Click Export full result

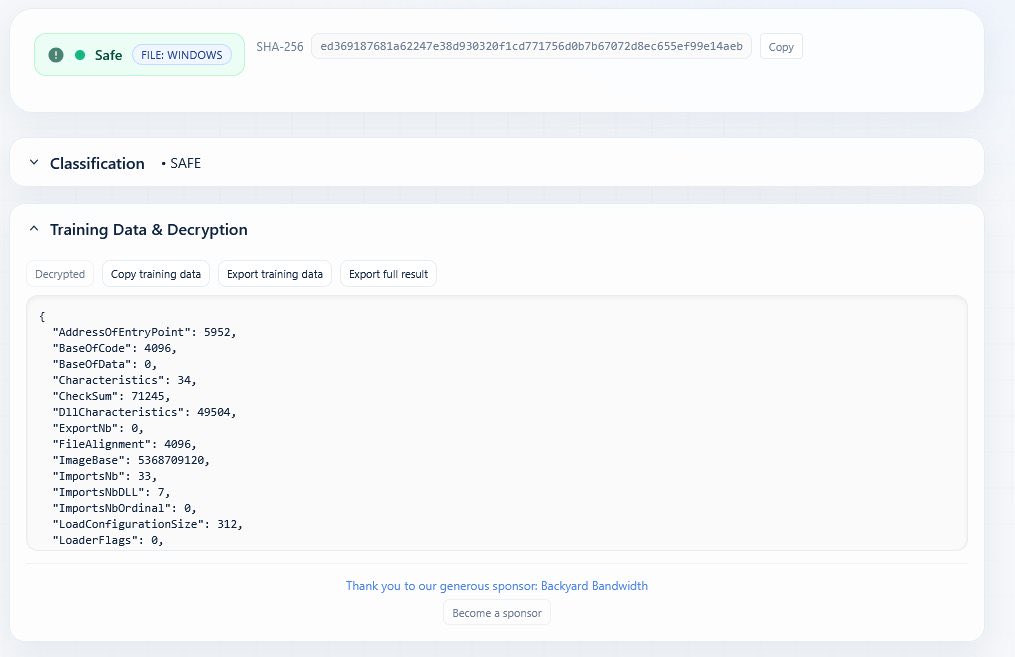pos(388,274)
